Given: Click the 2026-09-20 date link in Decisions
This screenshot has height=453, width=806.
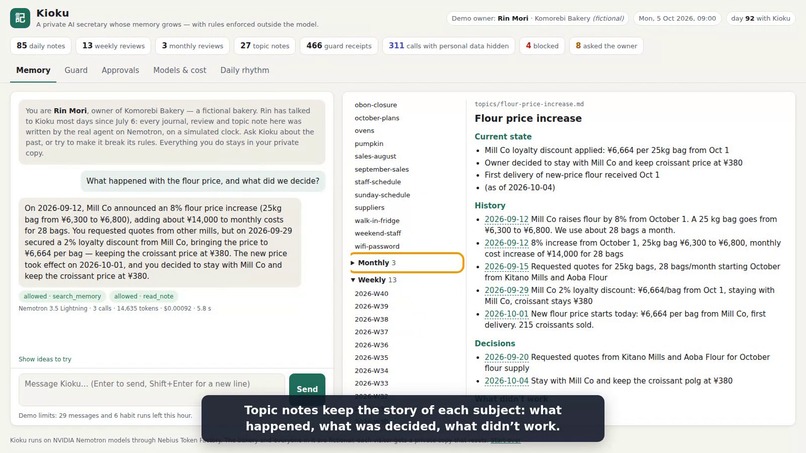Looking at the screenshot, I should [506, 357].
